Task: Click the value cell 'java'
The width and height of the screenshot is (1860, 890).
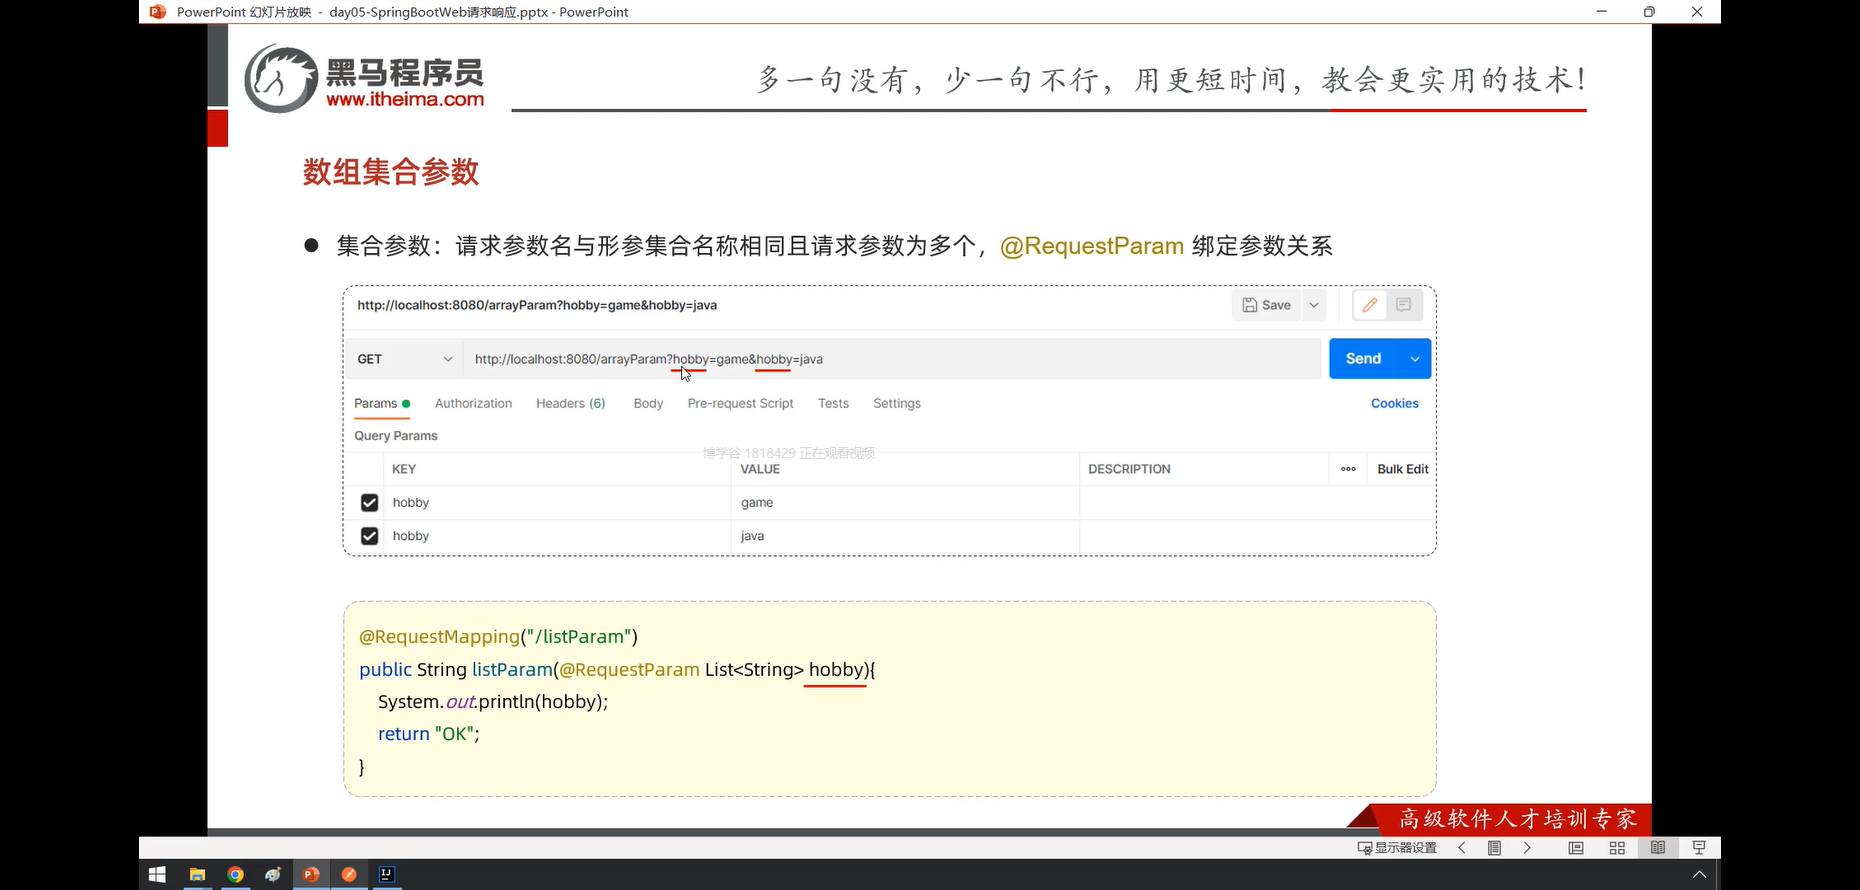Action: pyautogui.click(x=752, y=536)
